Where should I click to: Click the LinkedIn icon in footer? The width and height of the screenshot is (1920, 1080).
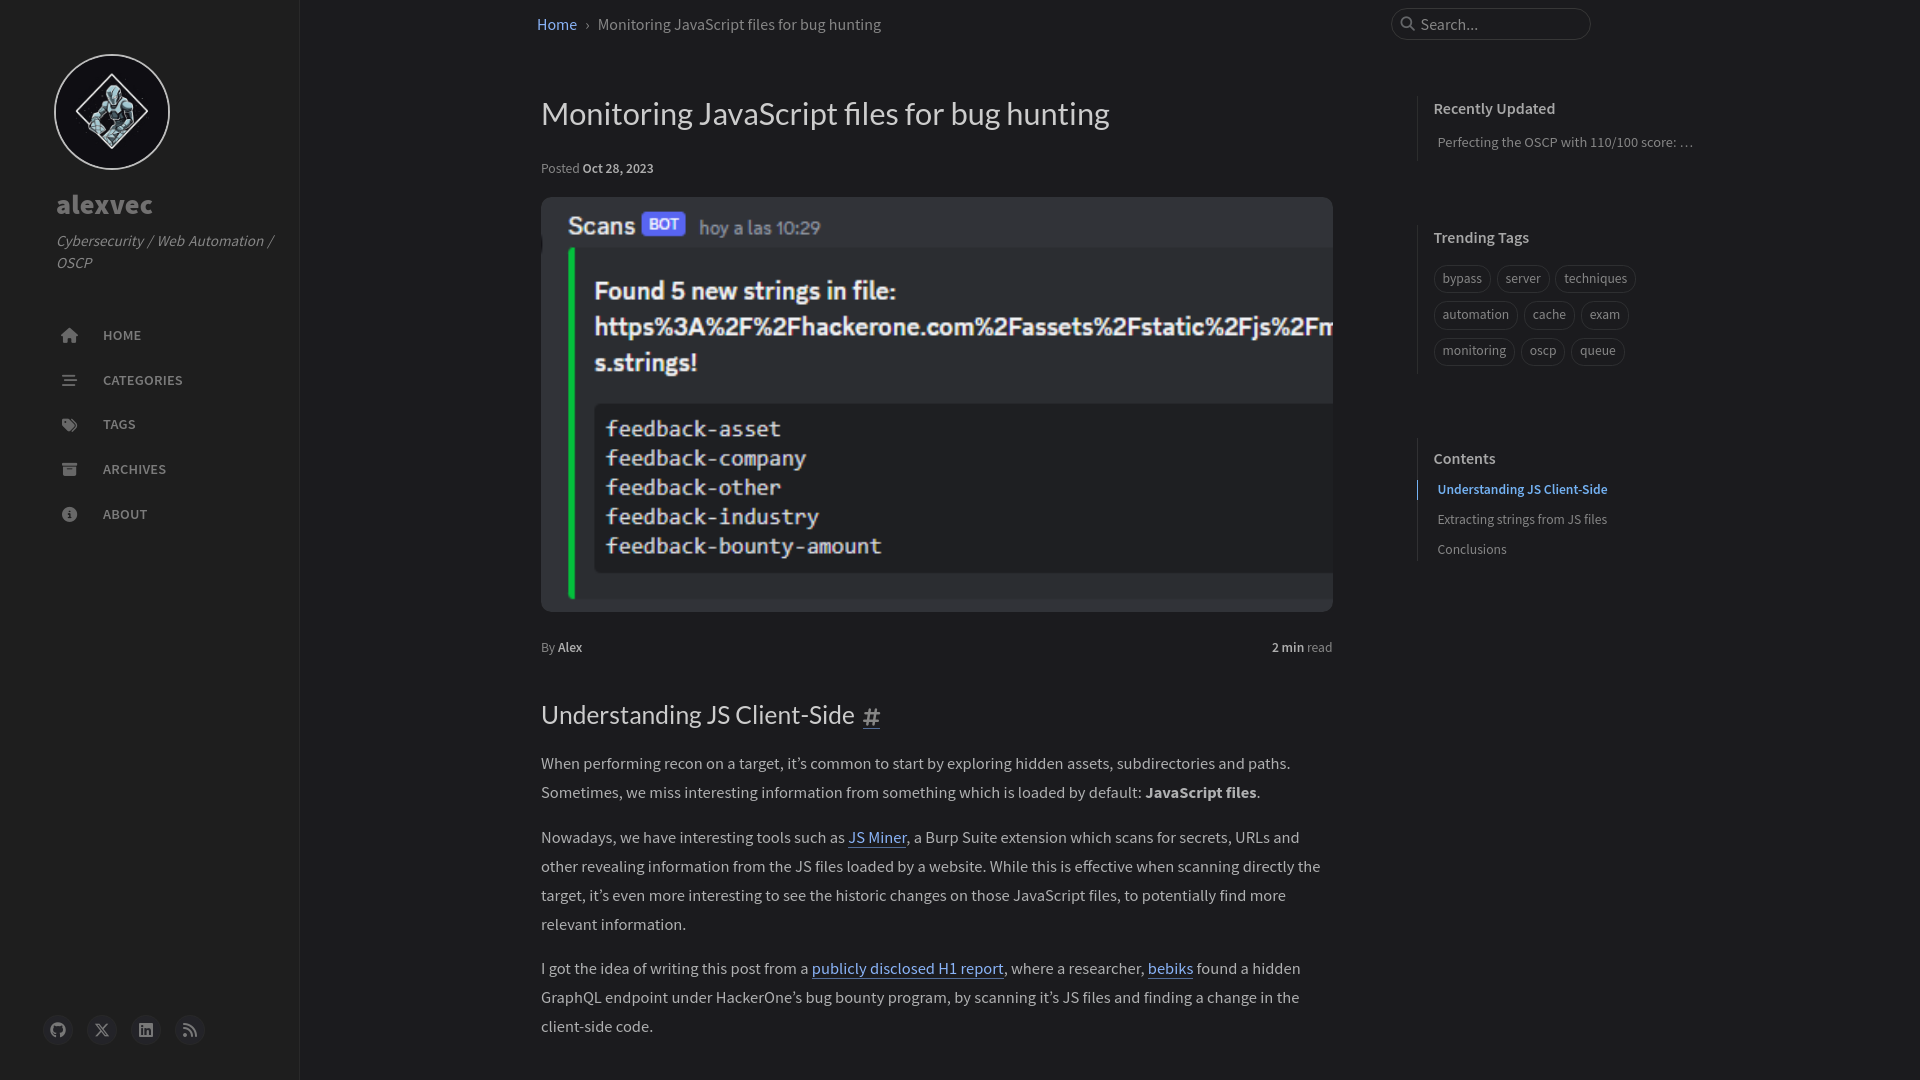[145, 1029]
